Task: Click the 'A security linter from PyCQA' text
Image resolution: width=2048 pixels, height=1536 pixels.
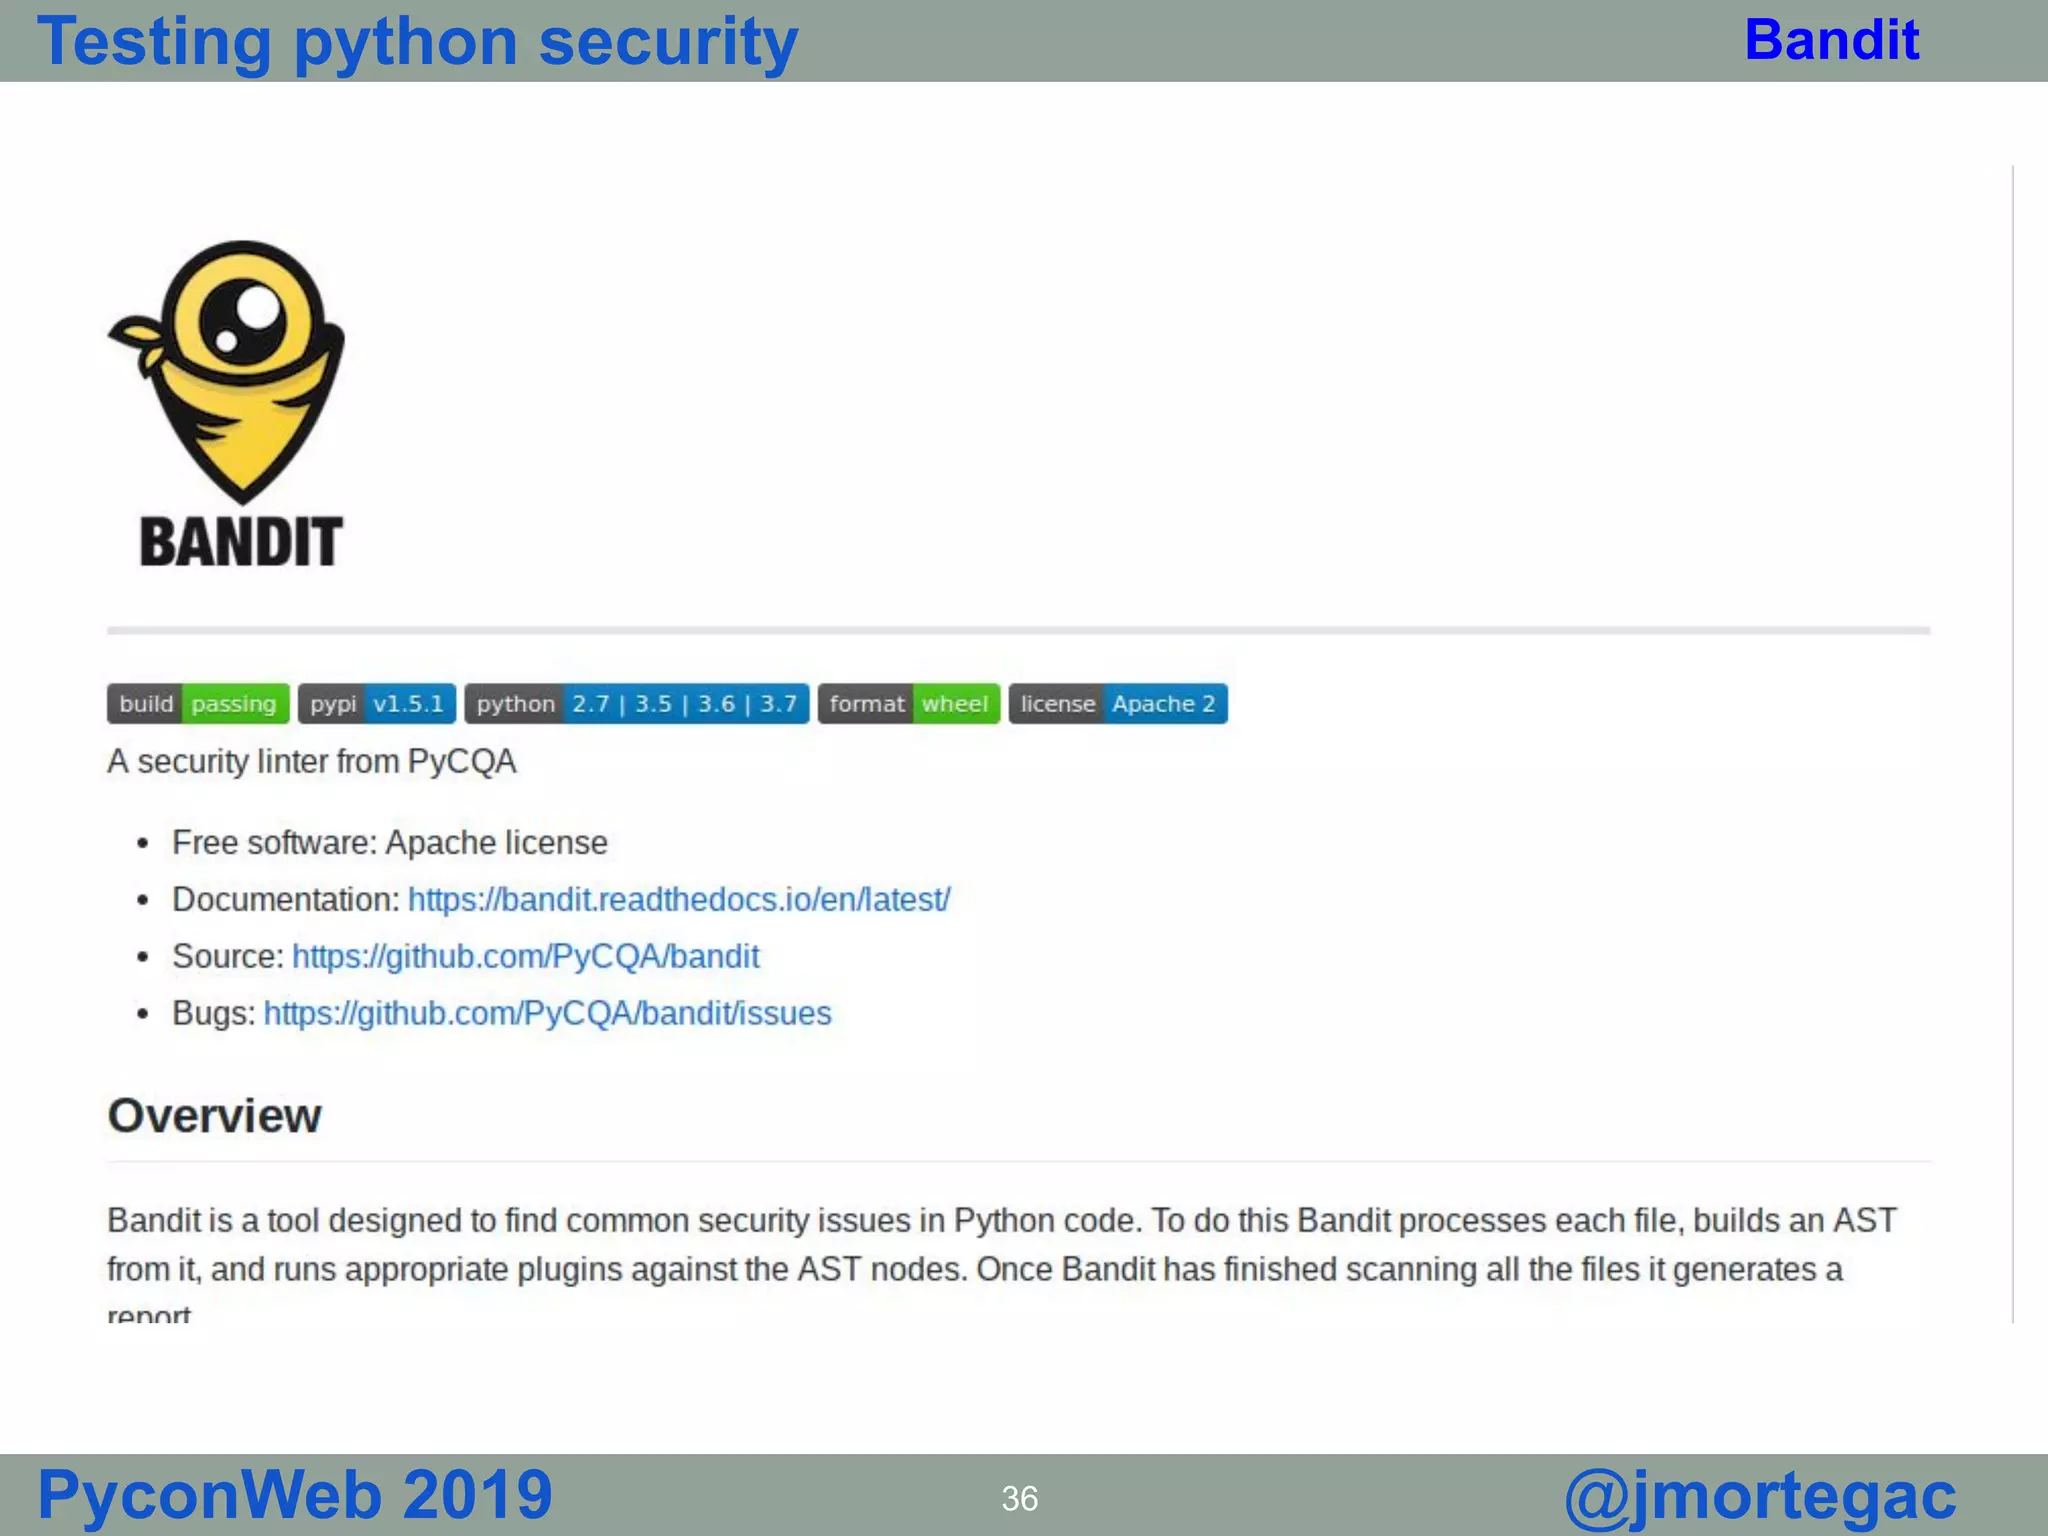Action: click(x=312, y=762)
